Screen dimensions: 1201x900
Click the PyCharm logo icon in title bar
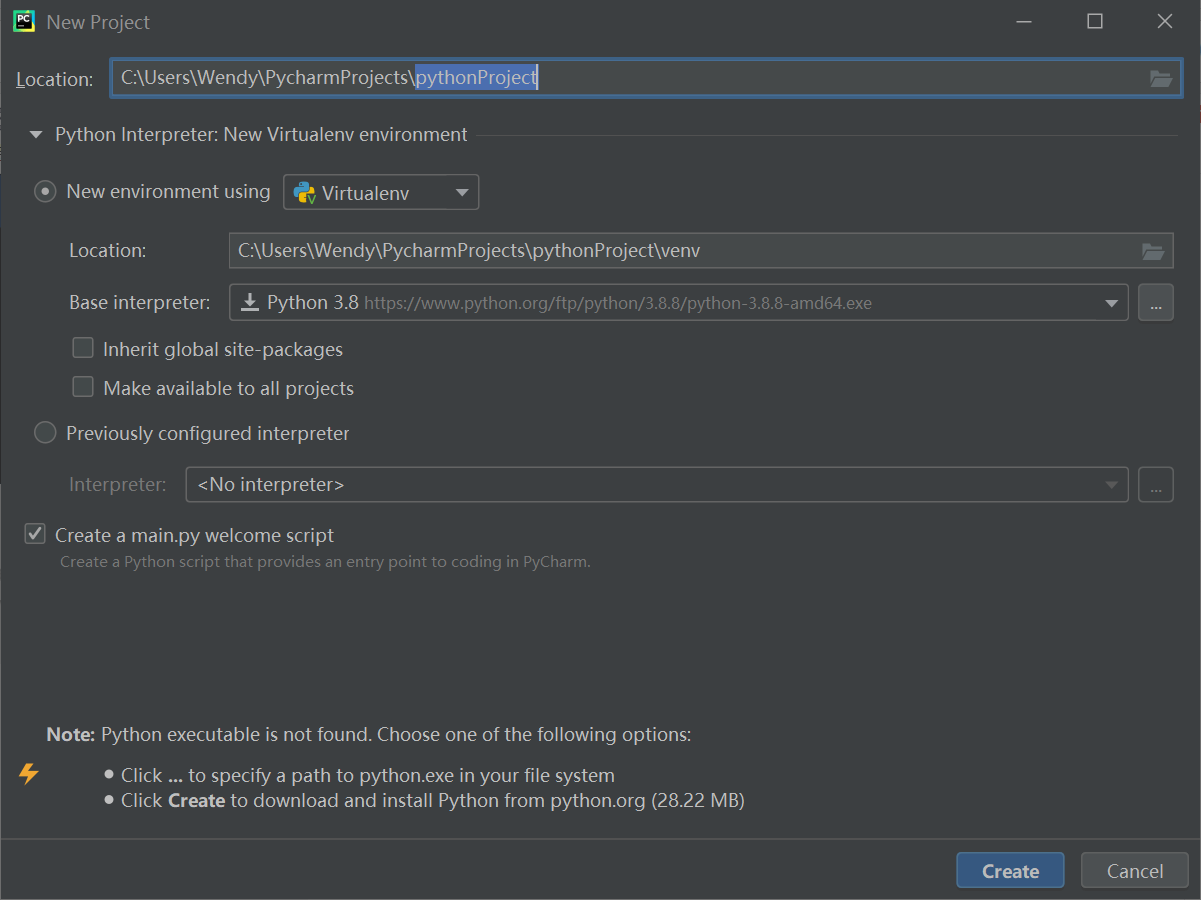point(24,21)
